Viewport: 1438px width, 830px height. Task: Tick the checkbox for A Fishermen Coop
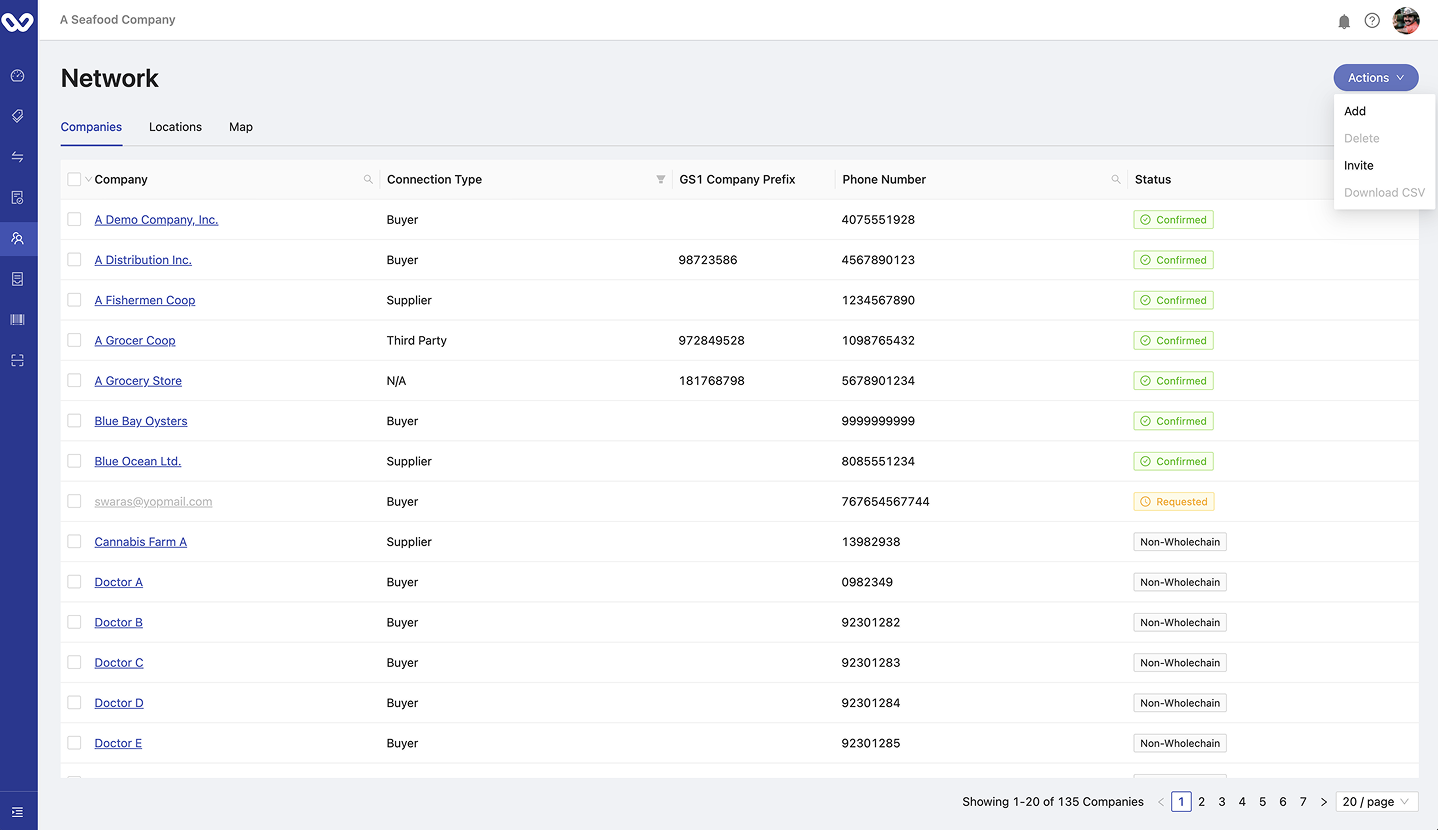pos(74,300)
